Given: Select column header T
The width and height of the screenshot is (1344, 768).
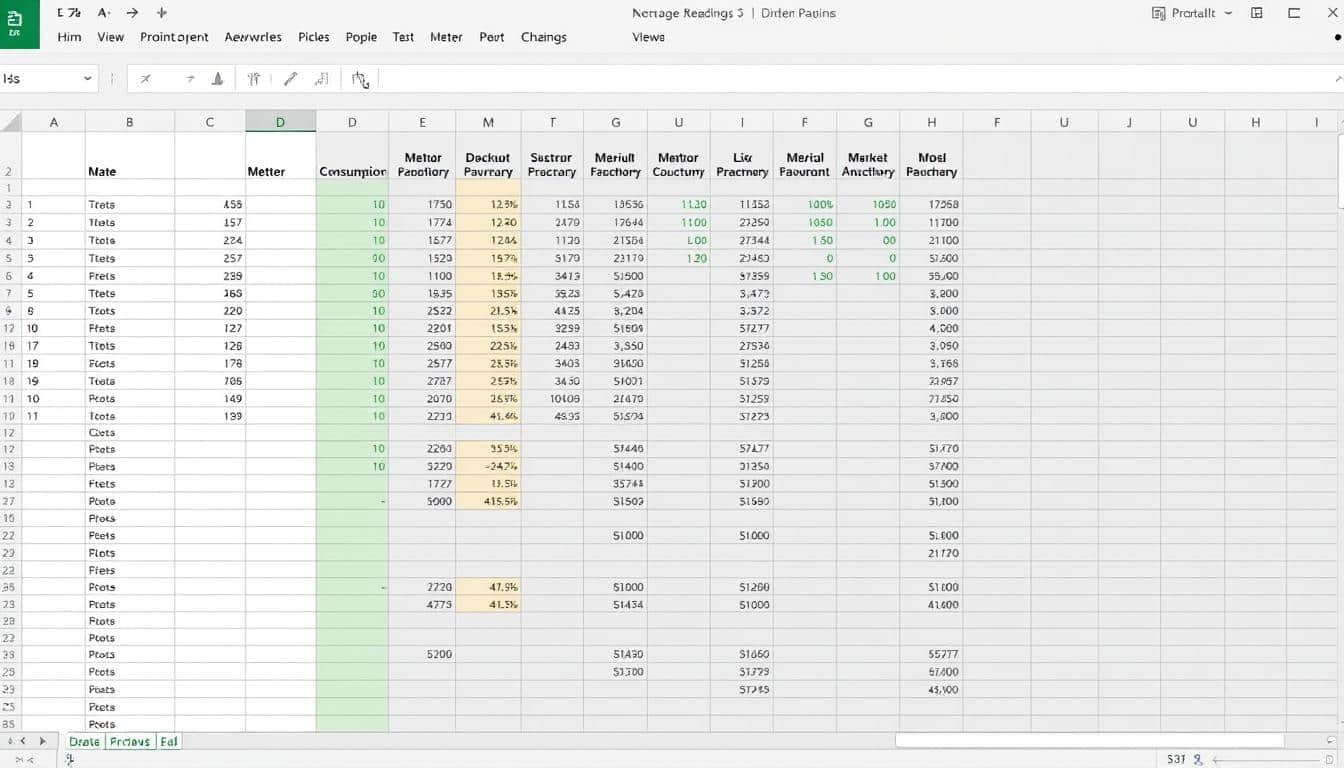Looking at the screenshot, I should (552, 122).
